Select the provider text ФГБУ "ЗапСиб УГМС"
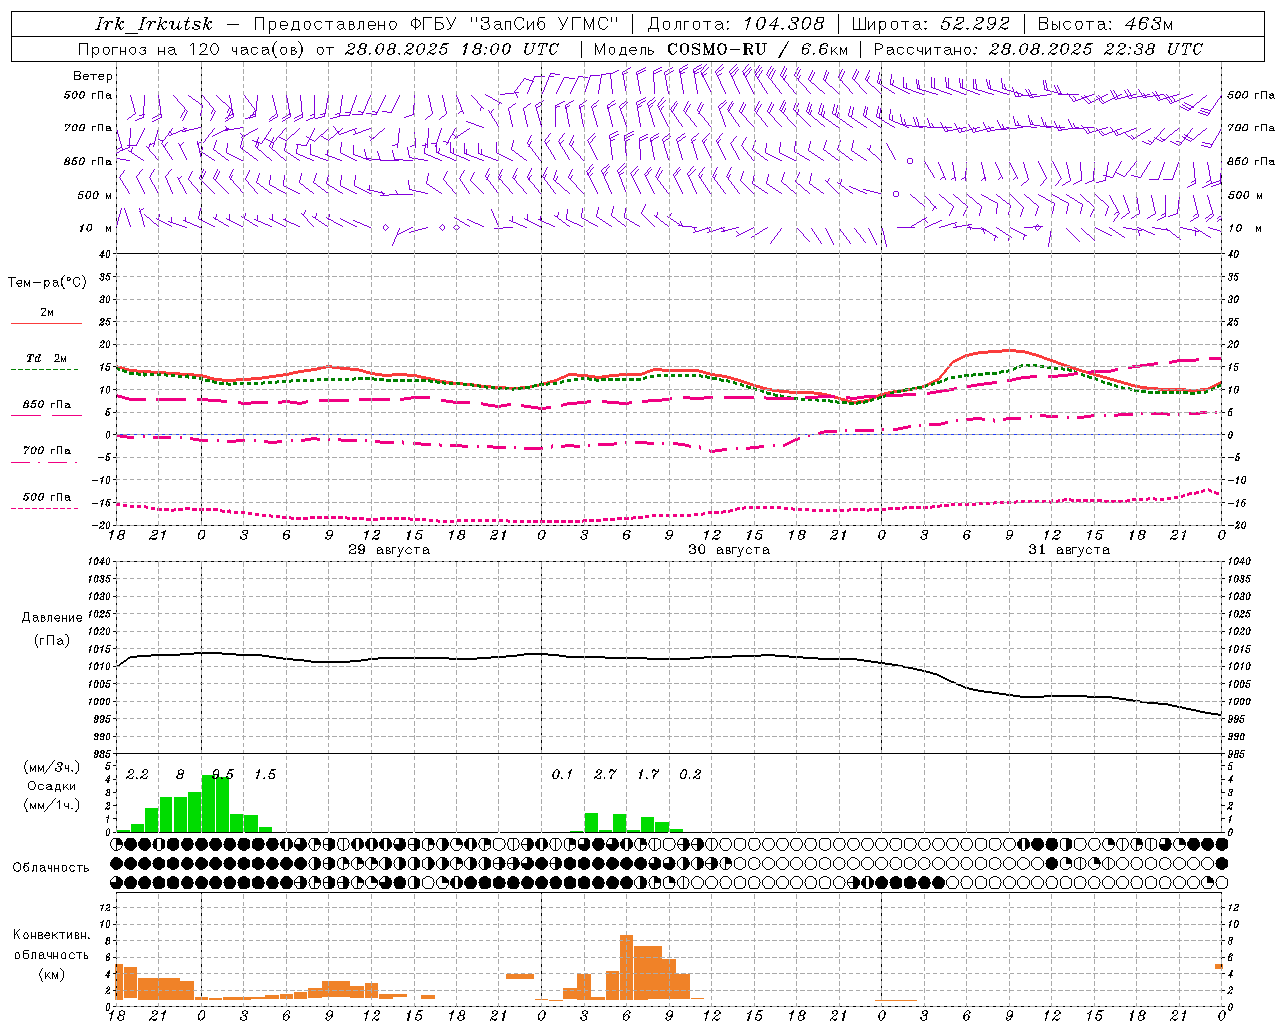Screen dimensions: 1280x1024 [x=514, y=24]
